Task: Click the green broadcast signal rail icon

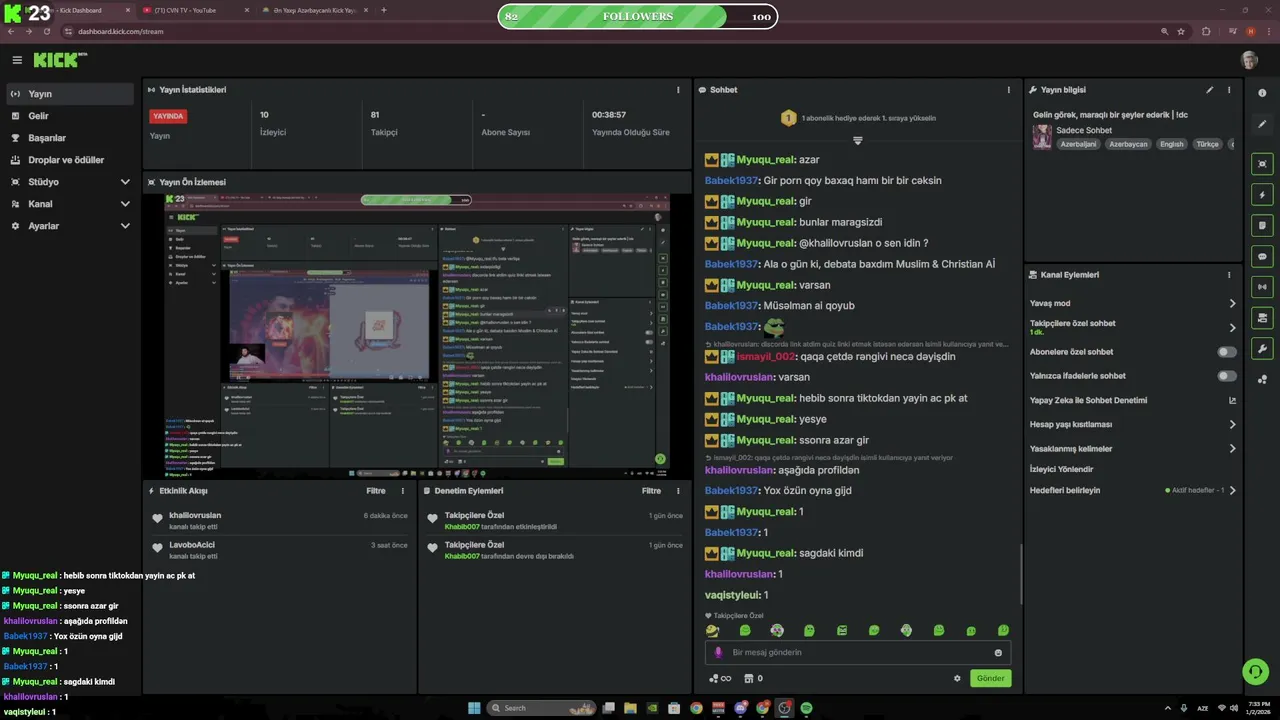Action: (x=1262, y=287)
